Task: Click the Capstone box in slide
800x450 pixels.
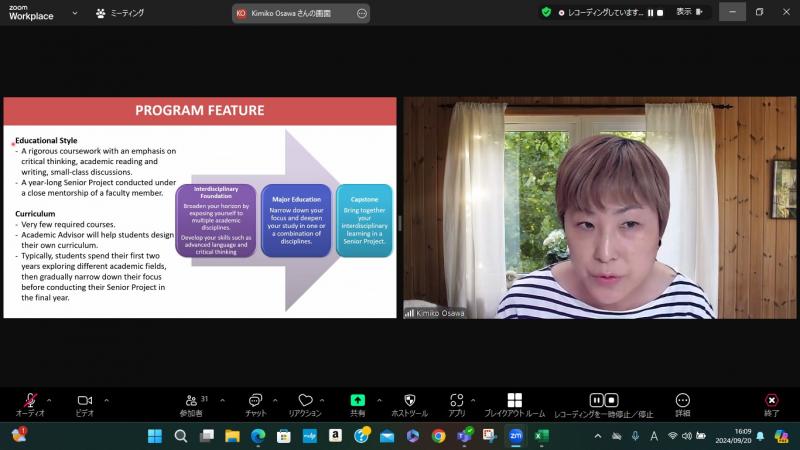Action: pos(364,220)
